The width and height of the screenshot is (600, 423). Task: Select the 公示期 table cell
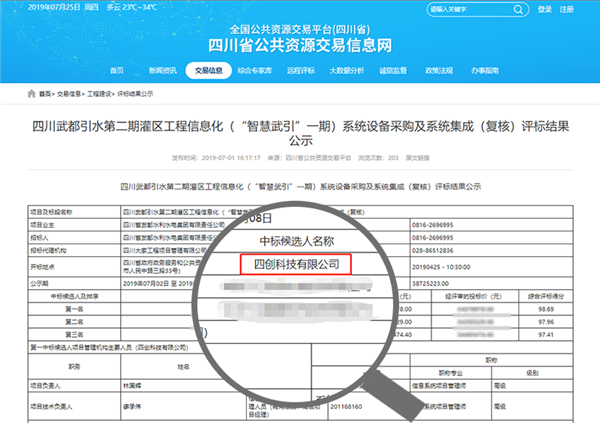tap(74, 284)
